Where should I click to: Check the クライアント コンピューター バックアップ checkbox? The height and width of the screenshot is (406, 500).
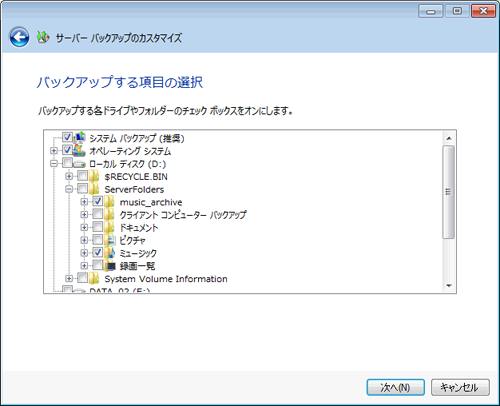[x=98, y=214]
